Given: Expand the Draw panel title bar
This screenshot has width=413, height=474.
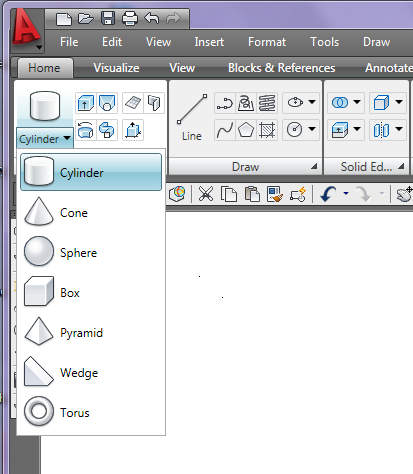Looking at the screenshot, I should click(x=245, y=167).
